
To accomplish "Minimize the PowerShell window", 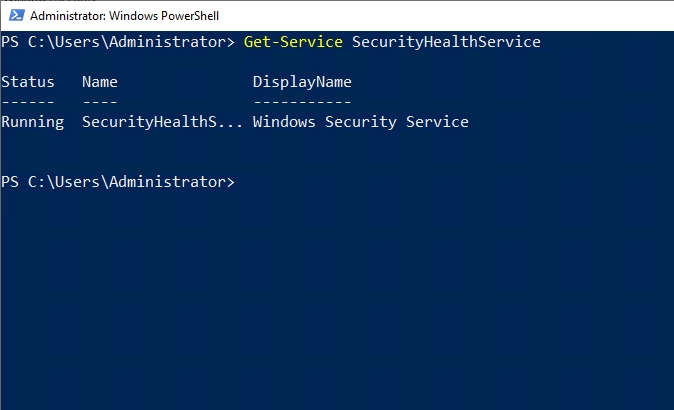I will coord(561,16).
